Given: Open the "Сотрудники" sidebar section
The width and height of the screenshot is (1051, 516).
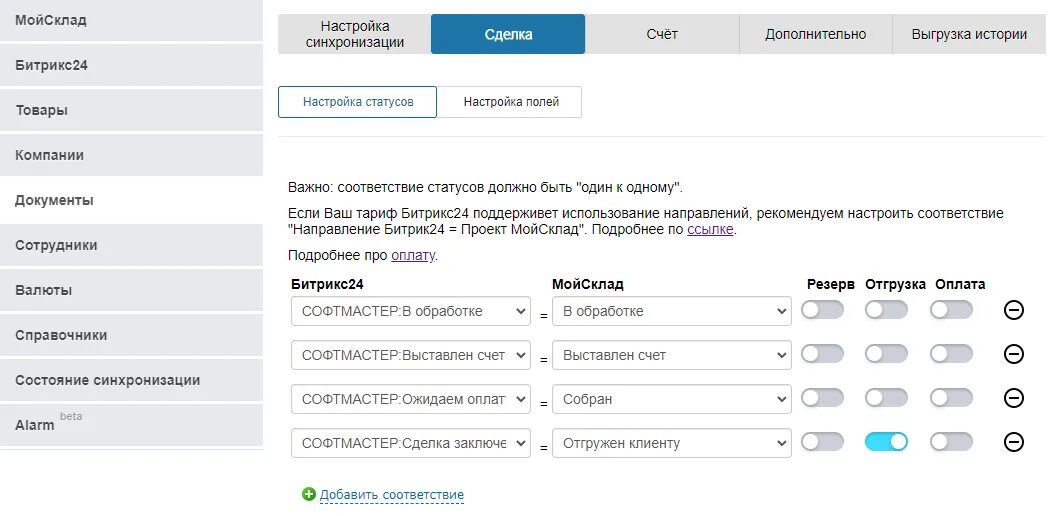Looking at the screenshot, I should (x=131, y=245).
